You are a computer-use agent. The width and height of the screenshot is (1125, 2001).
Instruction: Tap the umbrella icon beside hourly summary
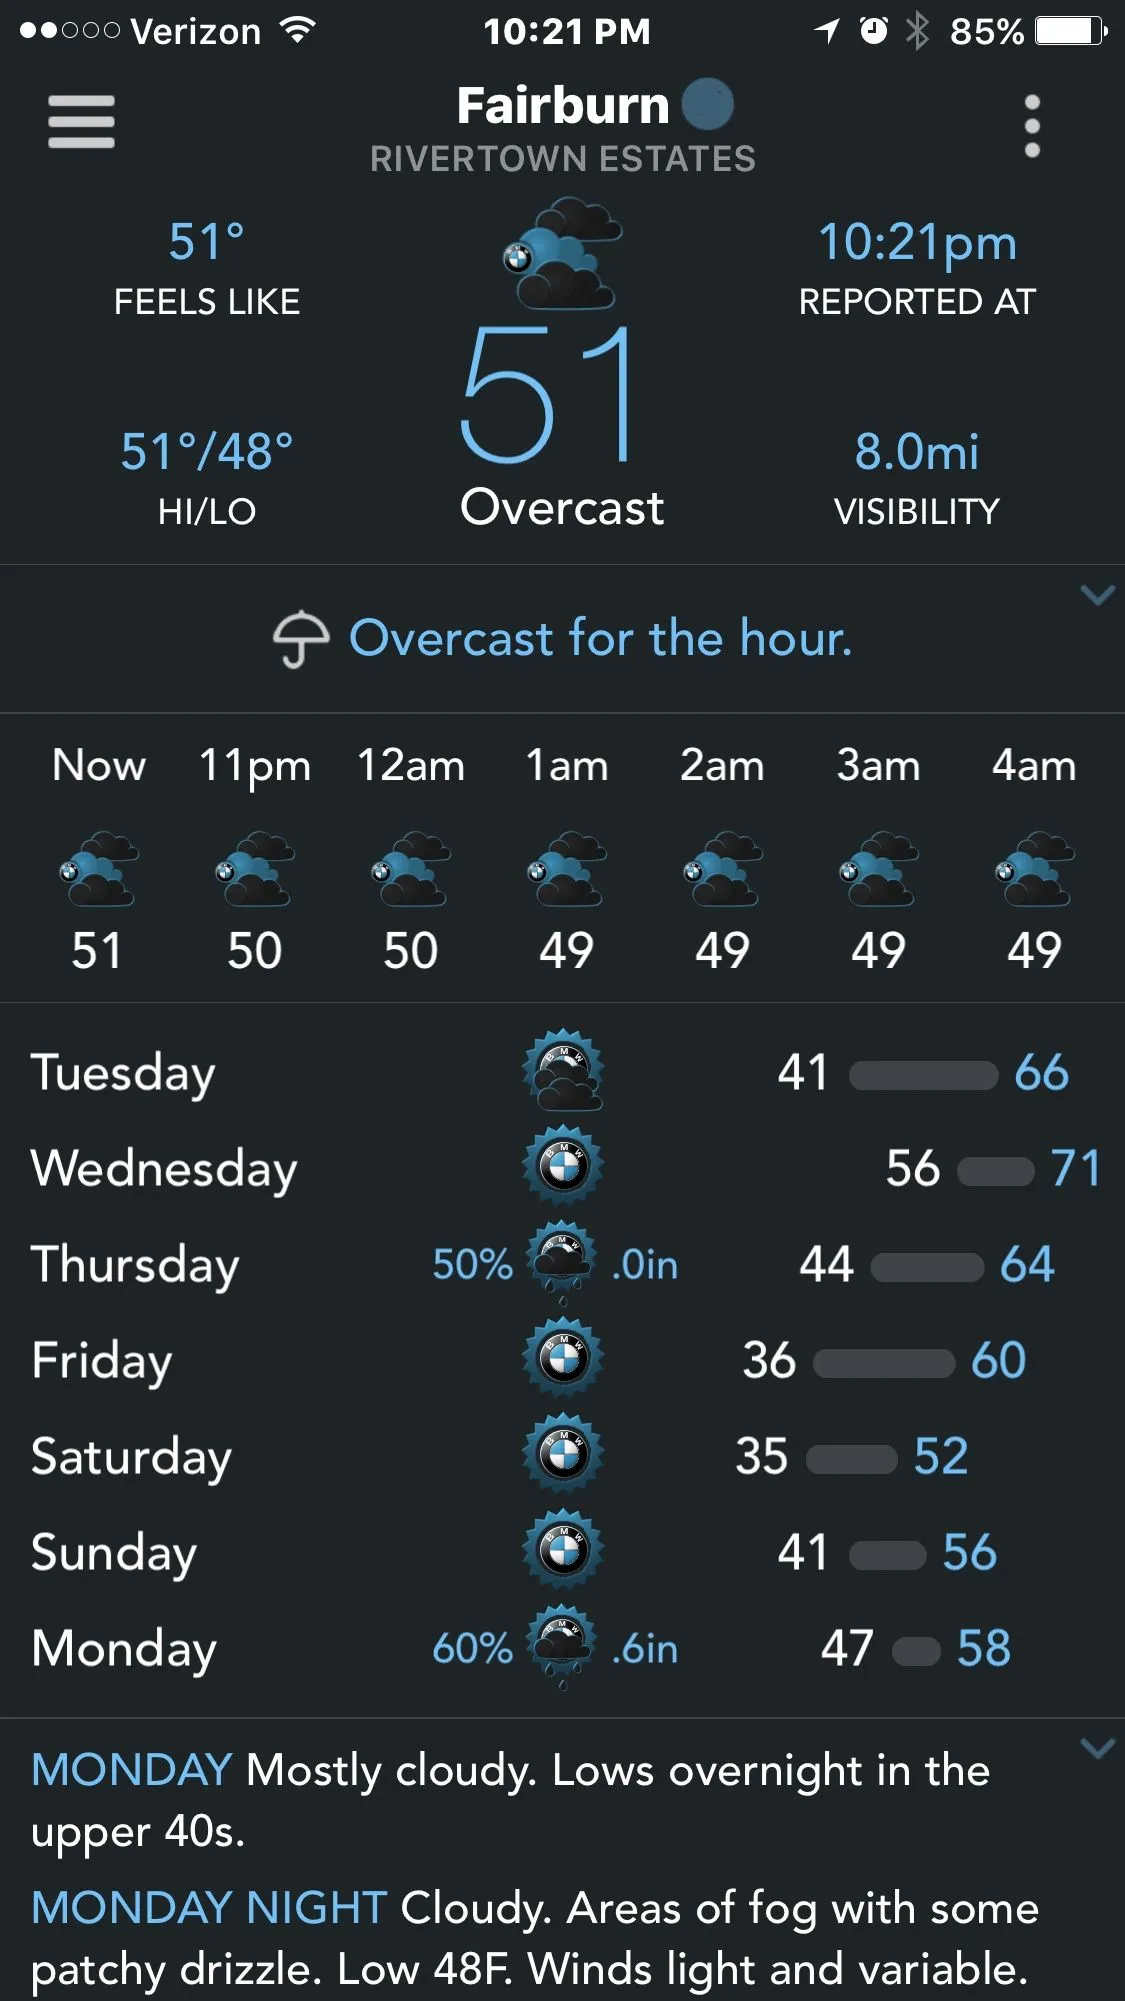[300, 639]
